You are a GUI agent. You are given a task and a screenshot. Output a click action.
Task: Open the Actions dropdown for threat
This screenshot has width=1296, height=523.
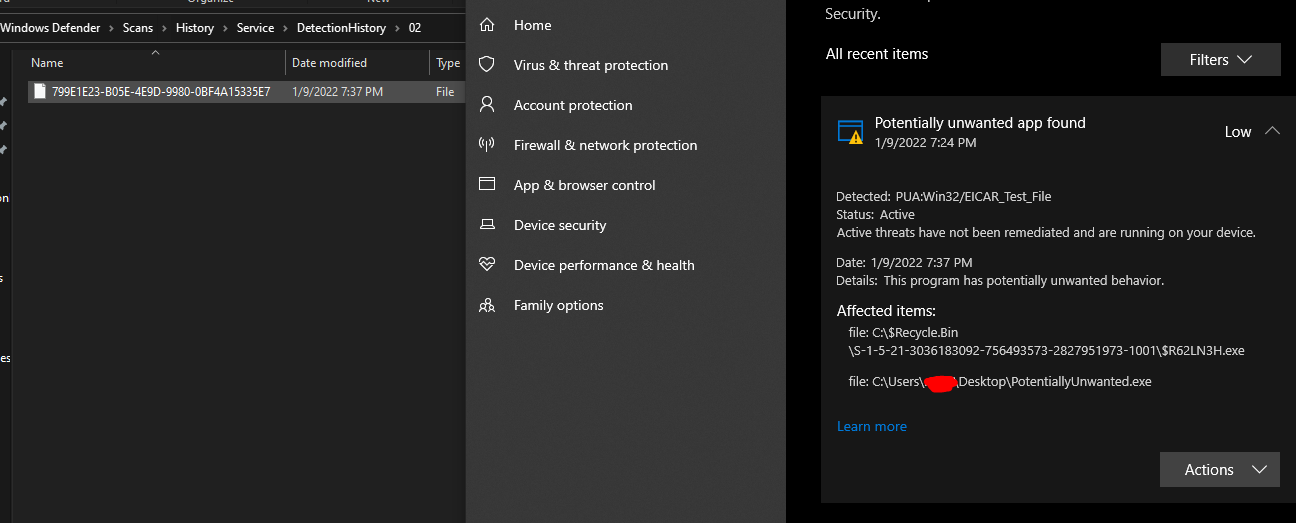coord(1220,469)
